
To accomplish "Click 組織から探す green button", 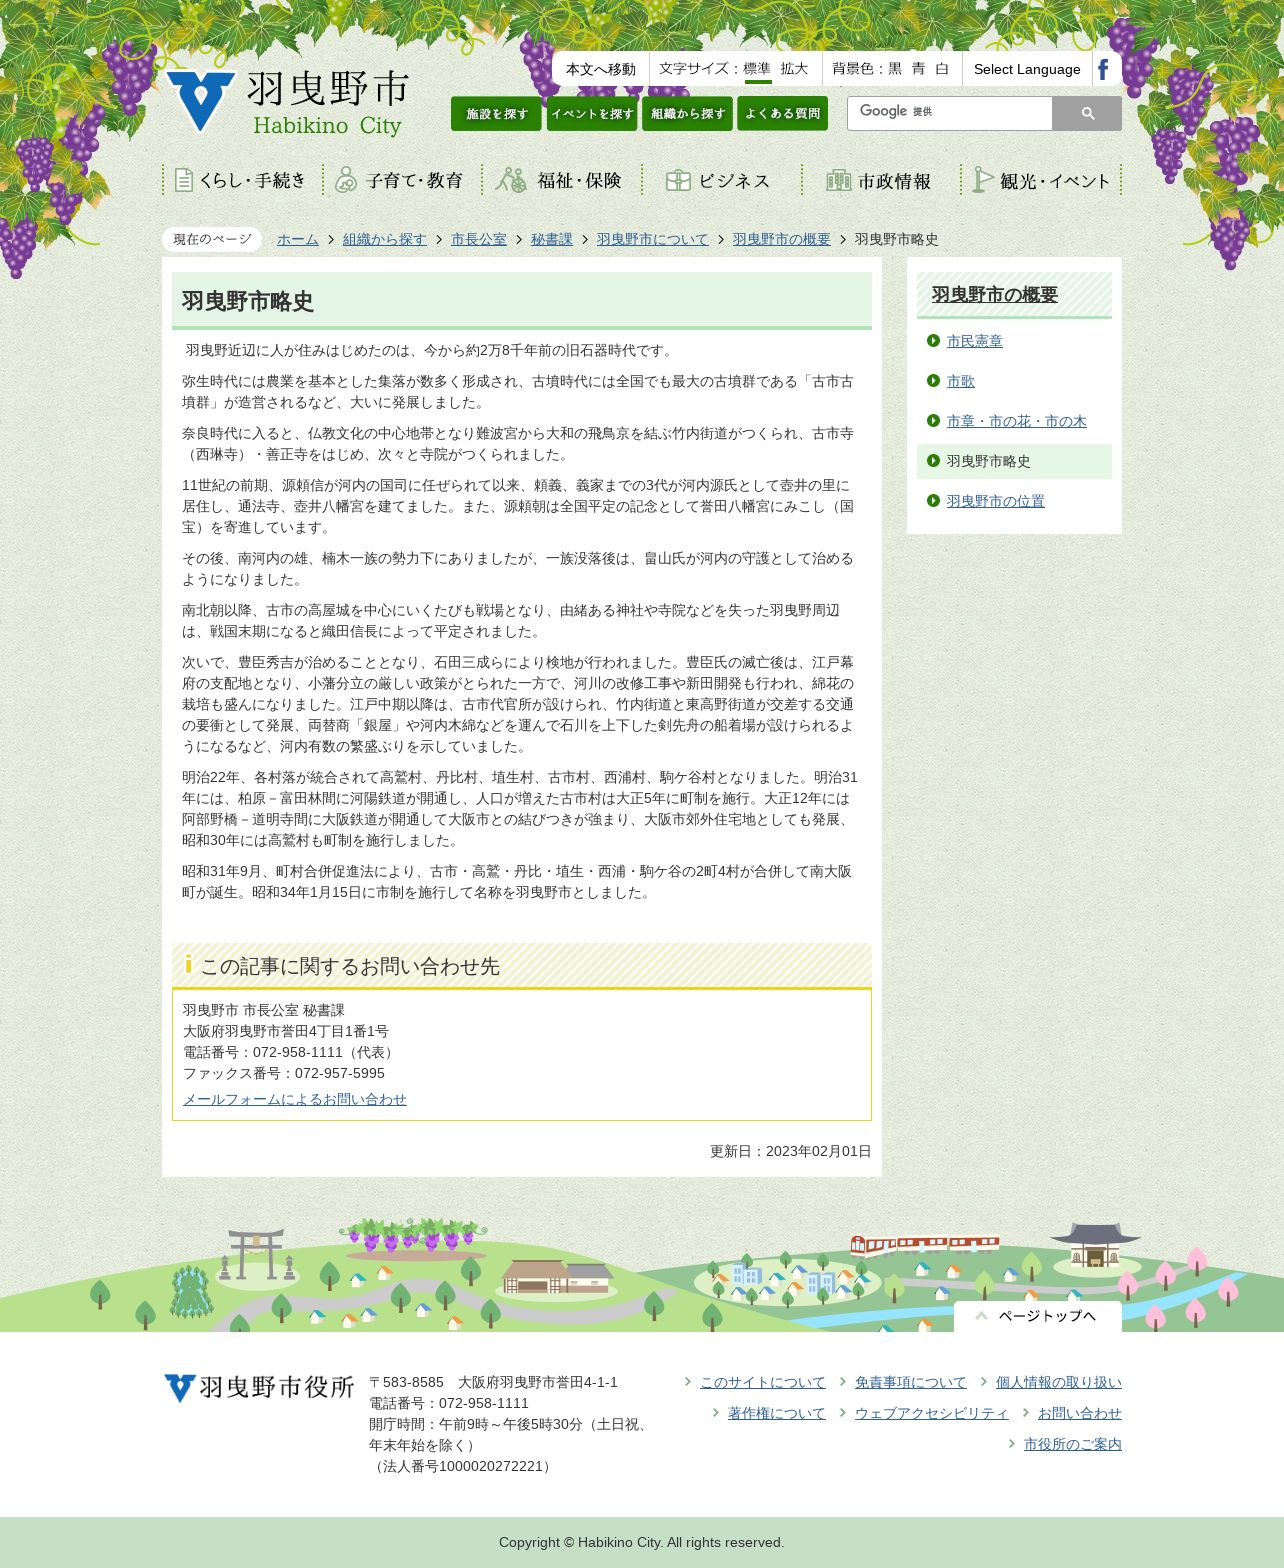I will (687, 114).
